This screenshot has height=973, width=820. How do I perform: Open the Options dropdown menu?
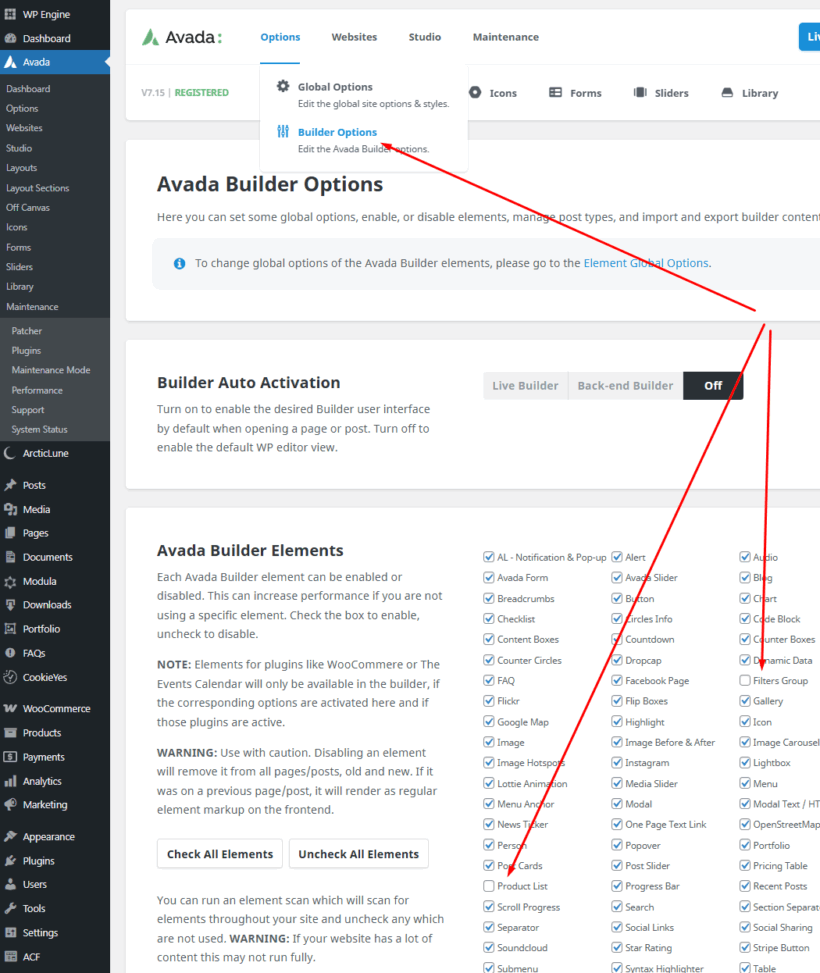280,37
